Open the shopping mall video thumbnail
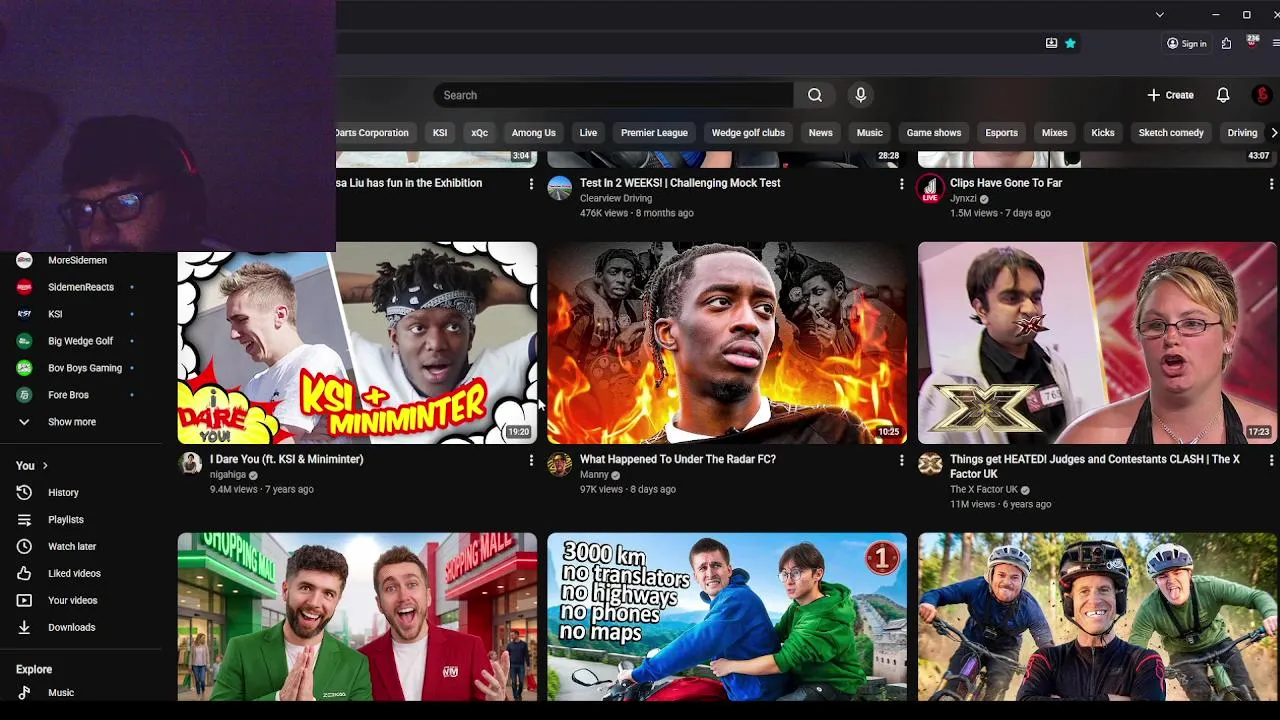This screenshot has width=1280, height=720. point(357,617)
